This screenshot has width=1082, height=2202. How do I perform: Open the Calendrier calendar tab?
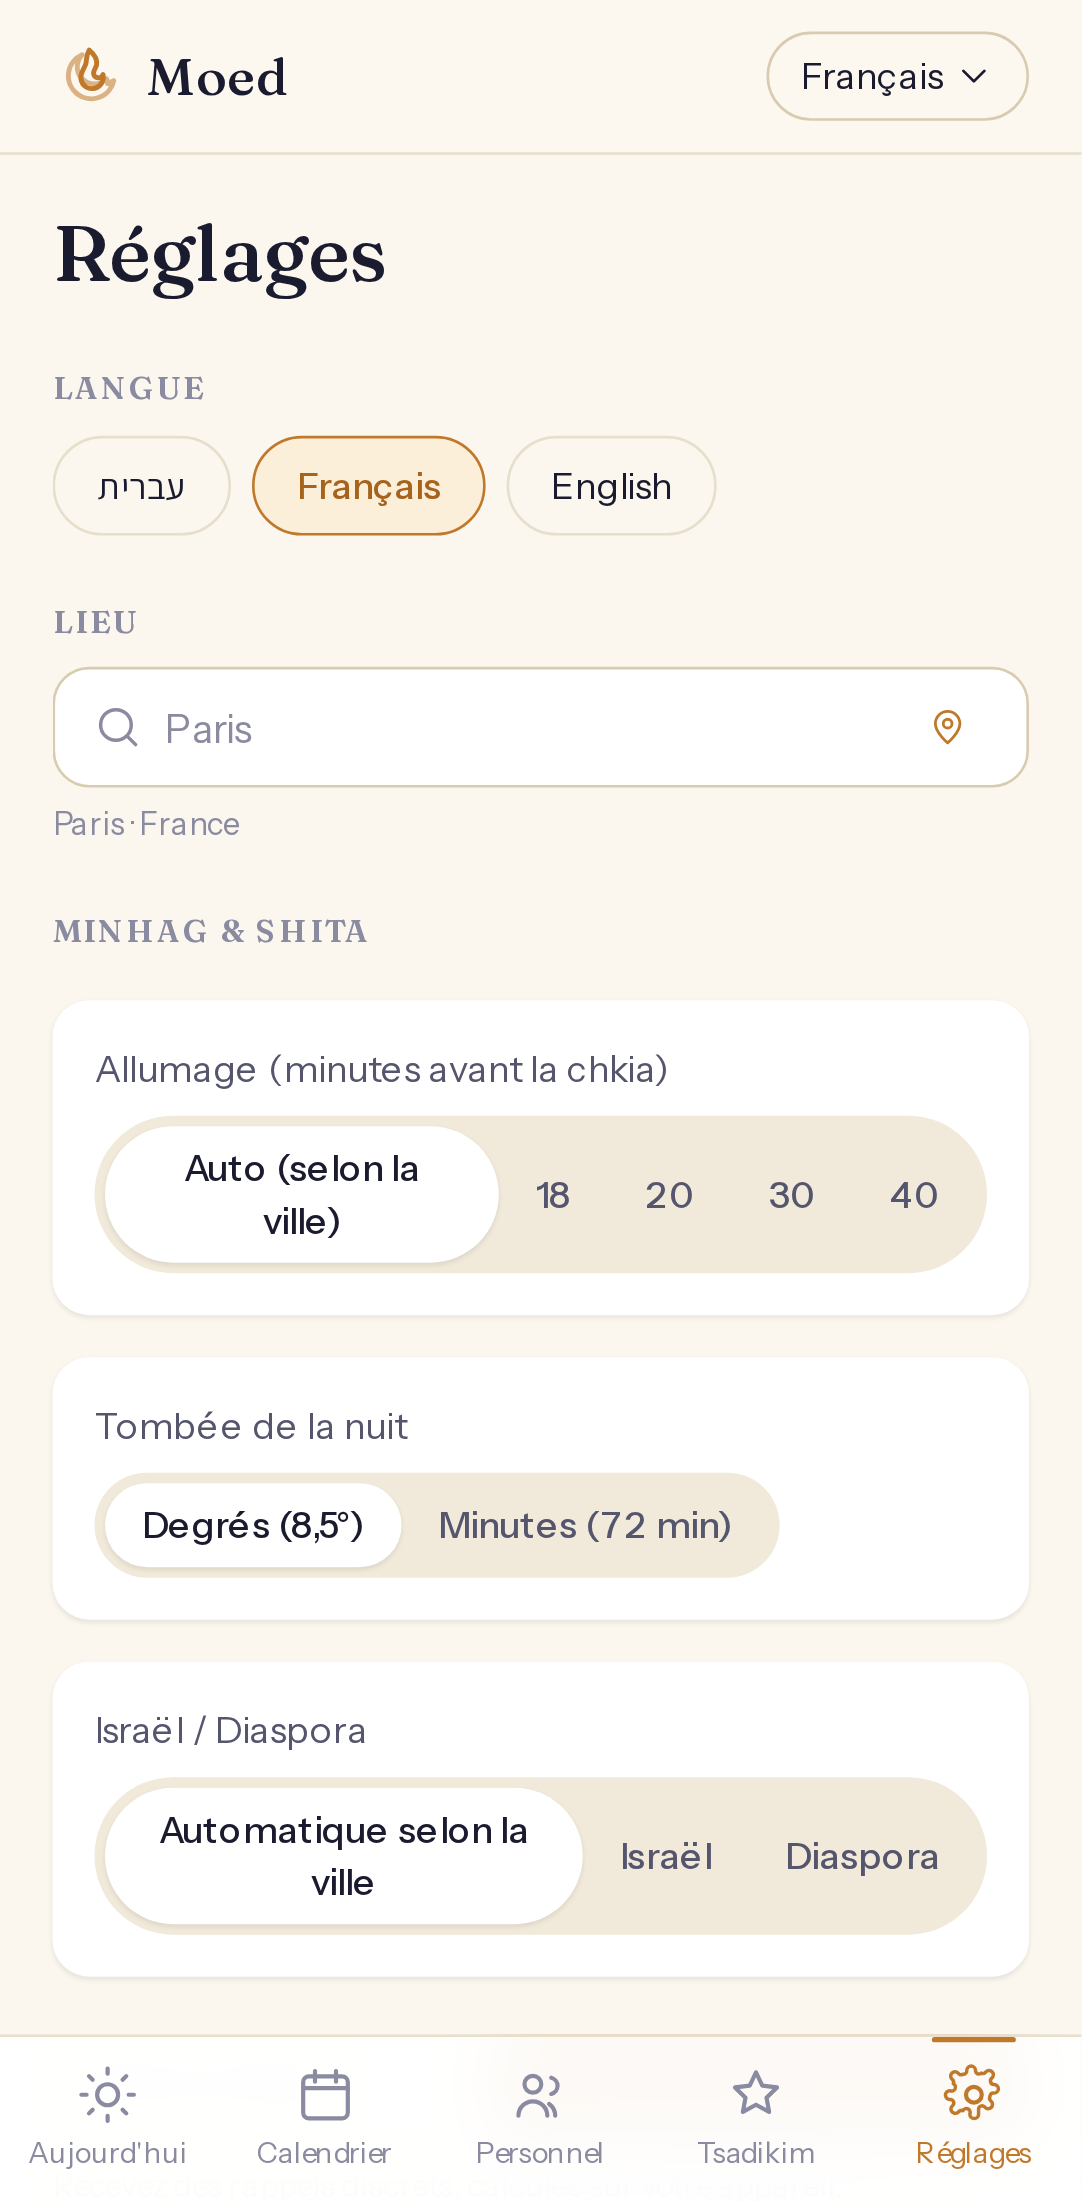324,2117
